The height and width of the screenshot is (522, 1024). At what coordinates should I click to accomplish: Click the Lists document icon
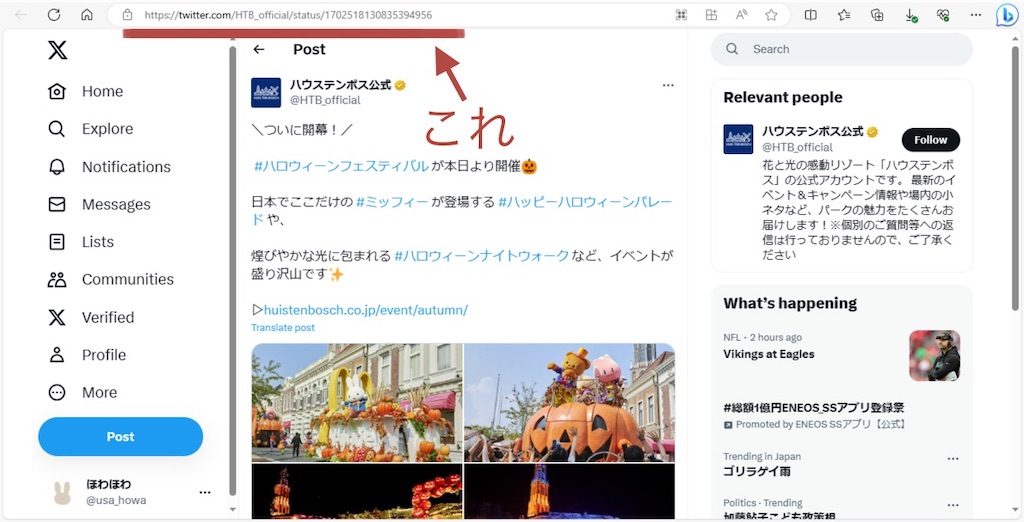coord(57,242)
